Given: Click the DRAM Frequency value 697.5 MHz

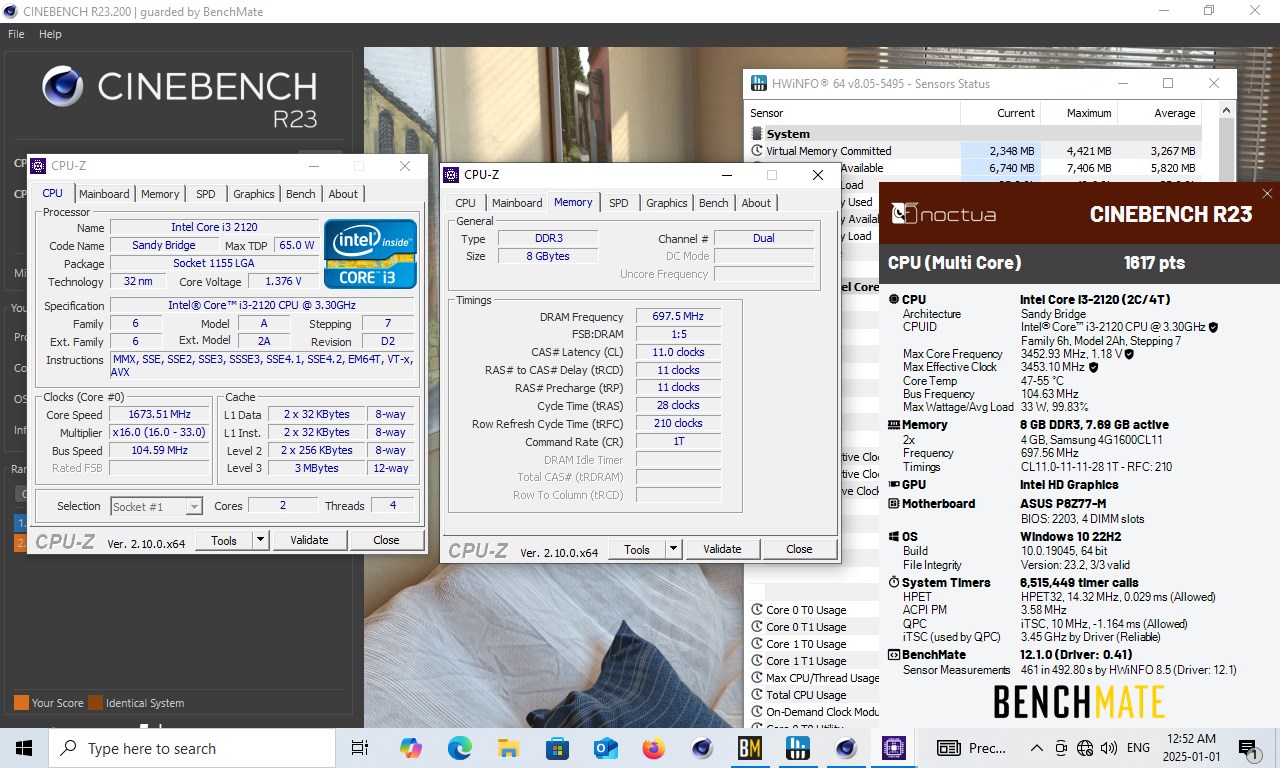Looking at the screenshot, I should (x=678, y=316).
